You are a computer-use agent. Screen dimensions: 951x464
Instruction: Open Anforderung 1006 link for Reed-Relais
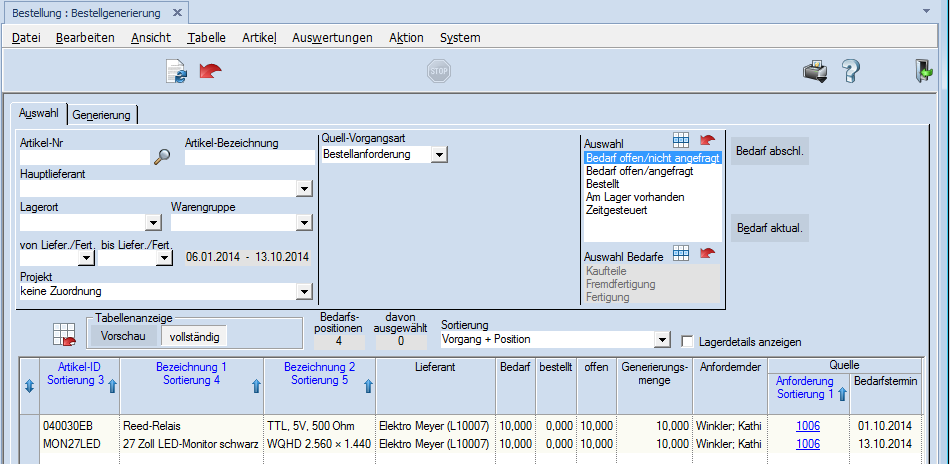pos(808,425)
